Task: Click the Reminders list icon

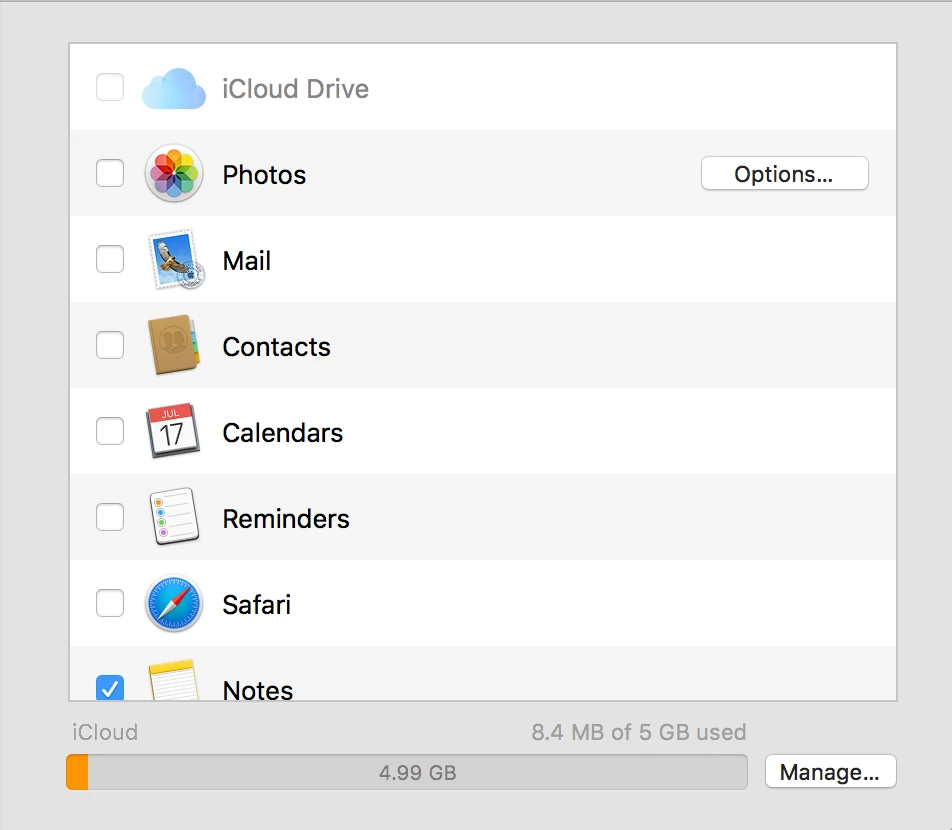Action: (x=174, y=516)
